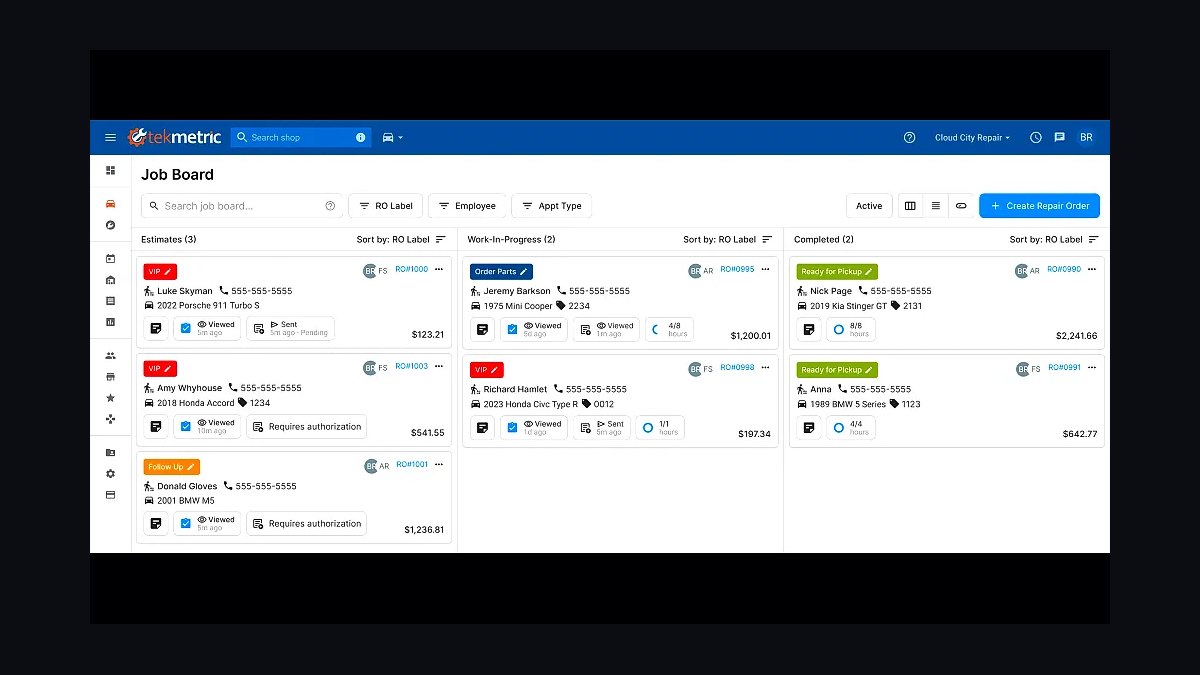Click the link icon view button
The height and width of the screenshot is (675, 1200).
[961, 206]
